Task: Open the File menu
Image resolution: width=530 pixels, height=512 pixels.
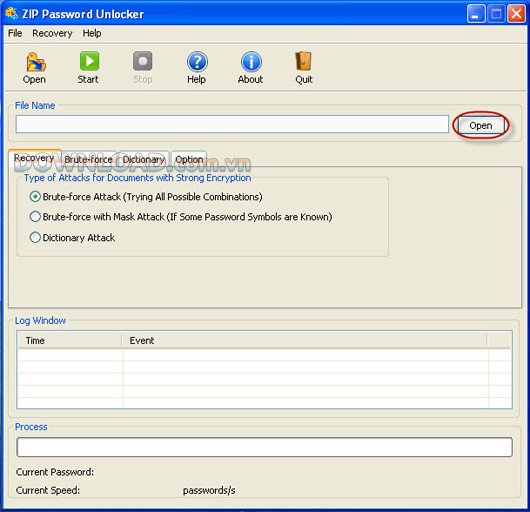Action: [15, 33]
